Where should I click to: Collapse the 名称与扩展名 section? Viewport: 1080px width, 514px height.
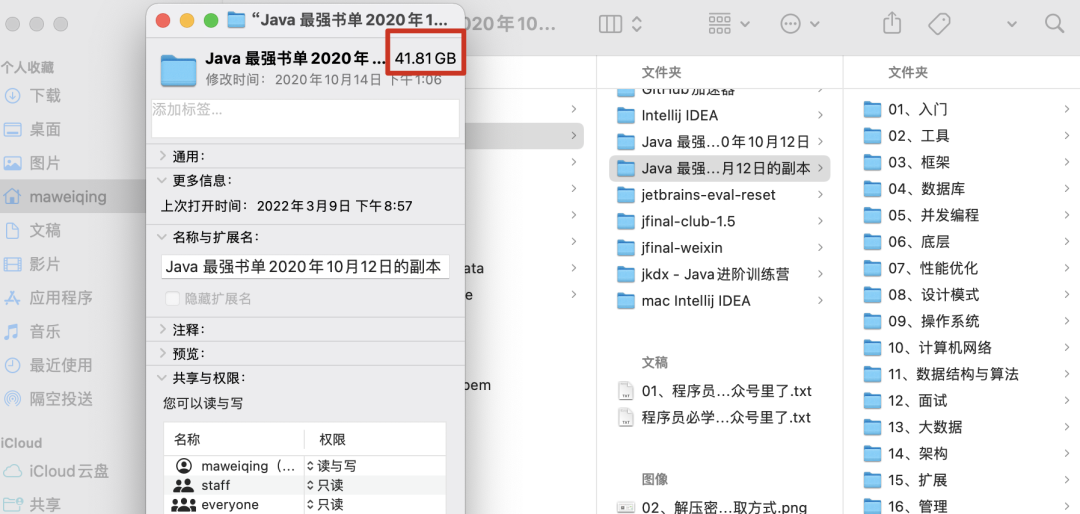click(162, 237)
